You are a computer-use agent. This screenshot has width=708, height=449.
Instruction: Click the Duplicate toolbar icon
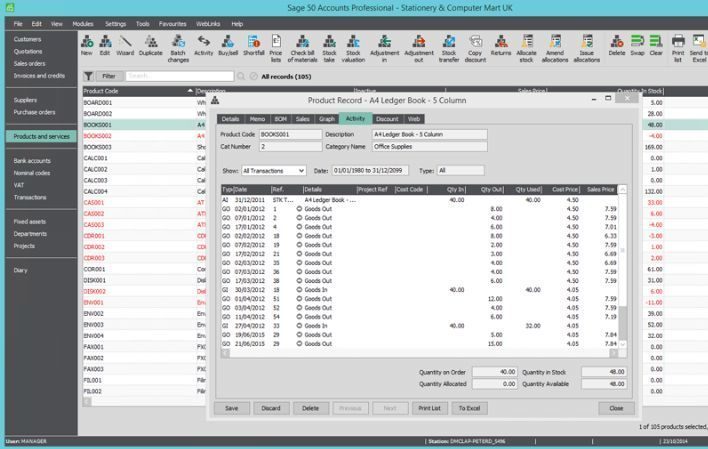pos(150,46)
